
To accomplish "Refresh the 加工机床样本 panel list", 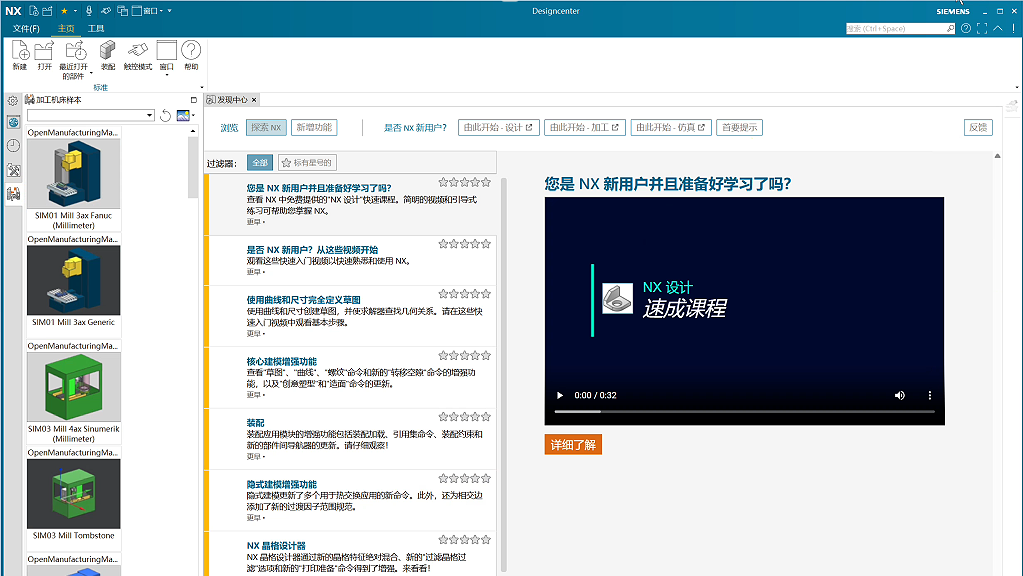I will pos(166,115).
